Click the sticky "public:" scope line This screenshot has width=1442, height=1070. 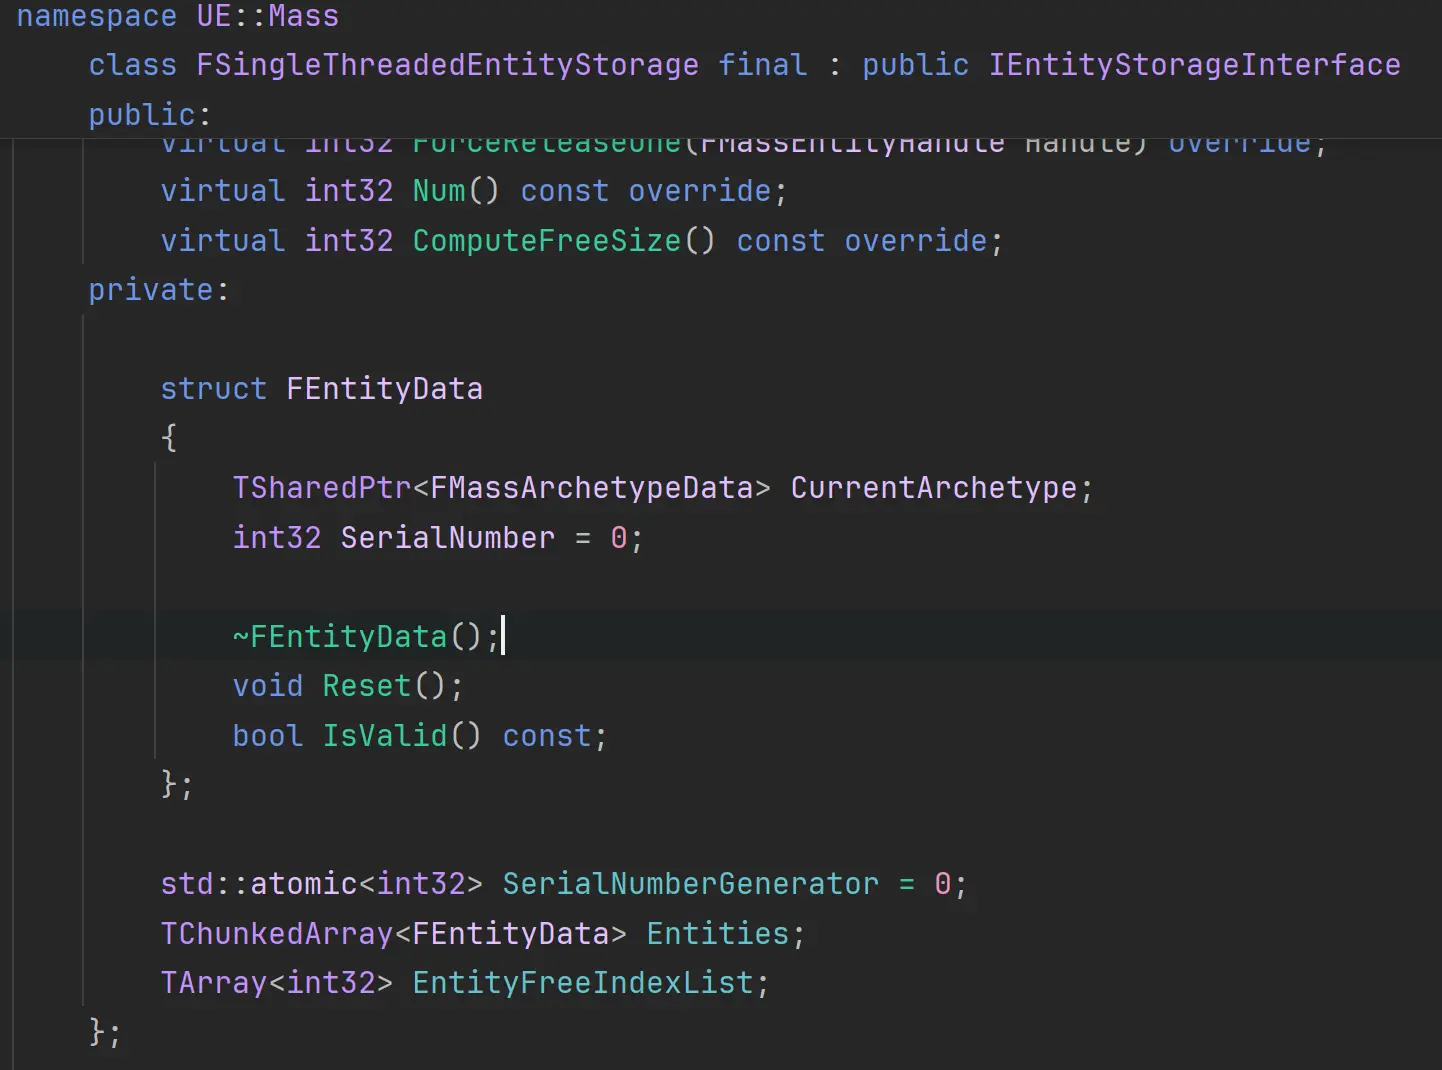click(x=149, y=115)
